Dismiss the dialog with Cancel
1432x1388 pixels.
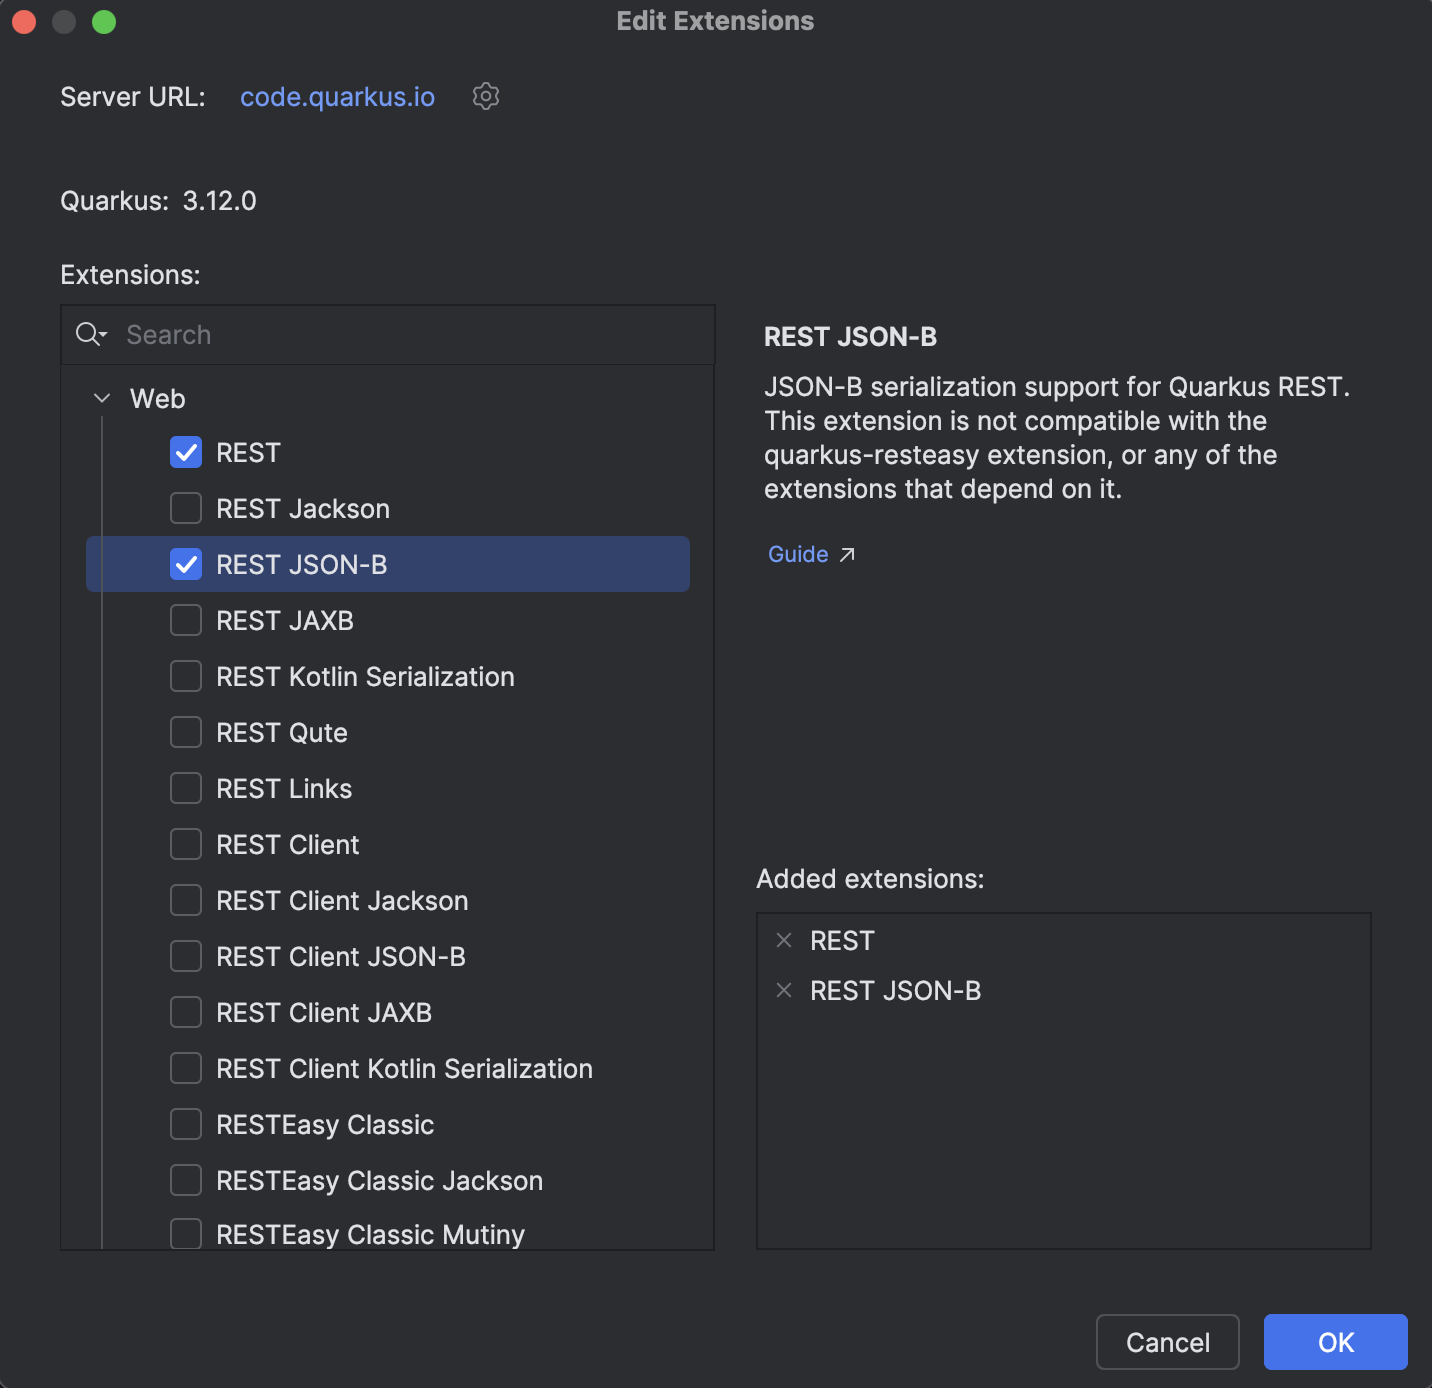coord(1167,1342)
